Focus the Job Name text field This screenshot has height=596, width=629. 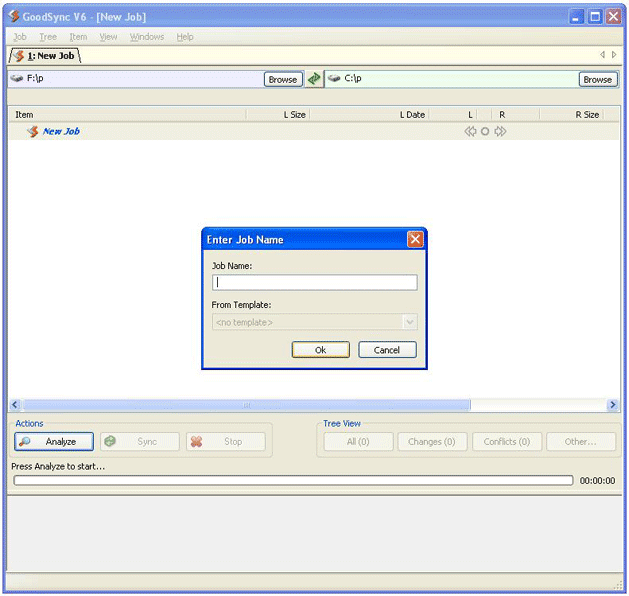pos(314,282)
